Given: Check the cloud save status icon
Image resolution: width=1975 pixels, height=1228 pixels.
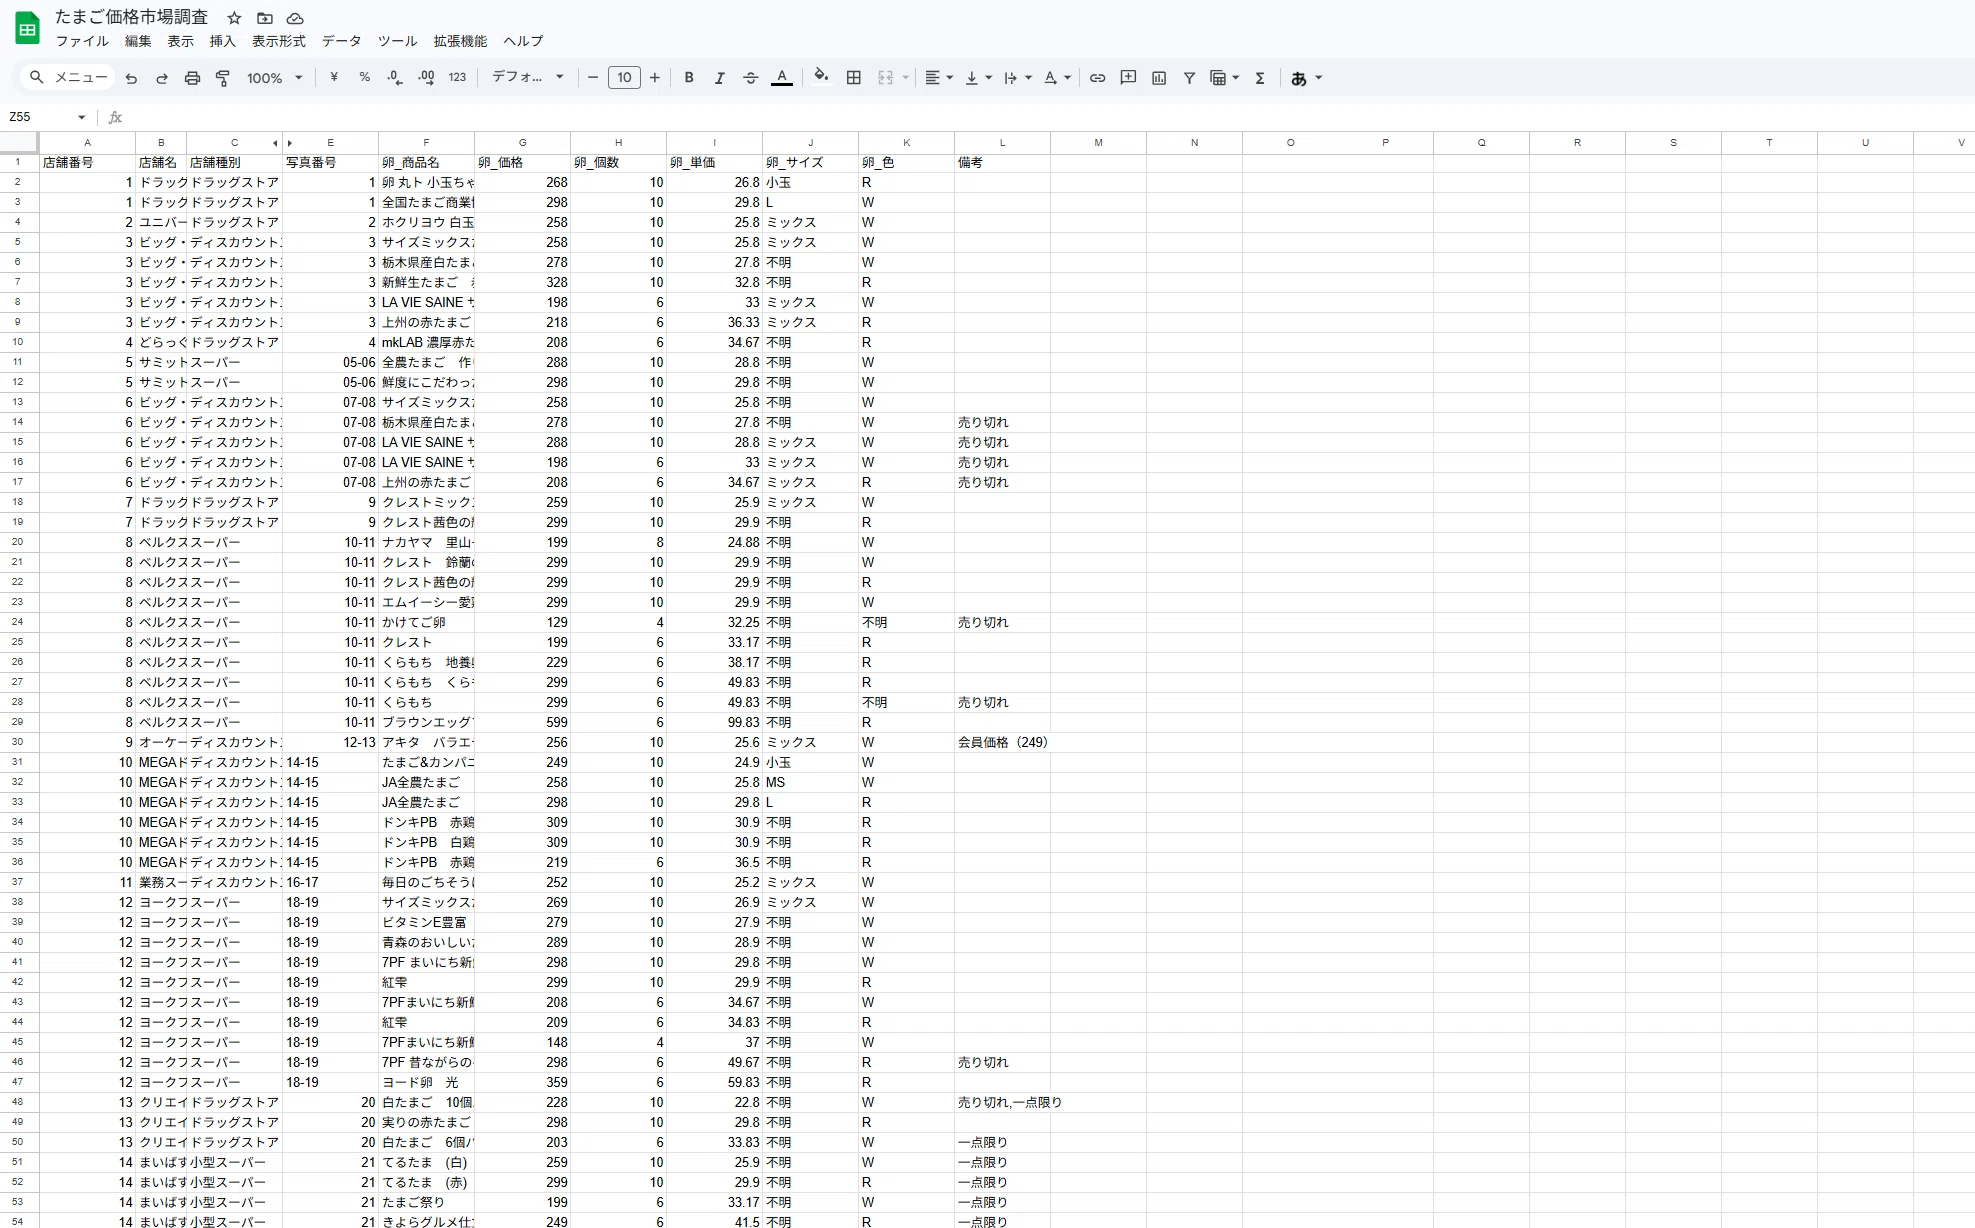Looking at the screenshot, I should [295, 18].
